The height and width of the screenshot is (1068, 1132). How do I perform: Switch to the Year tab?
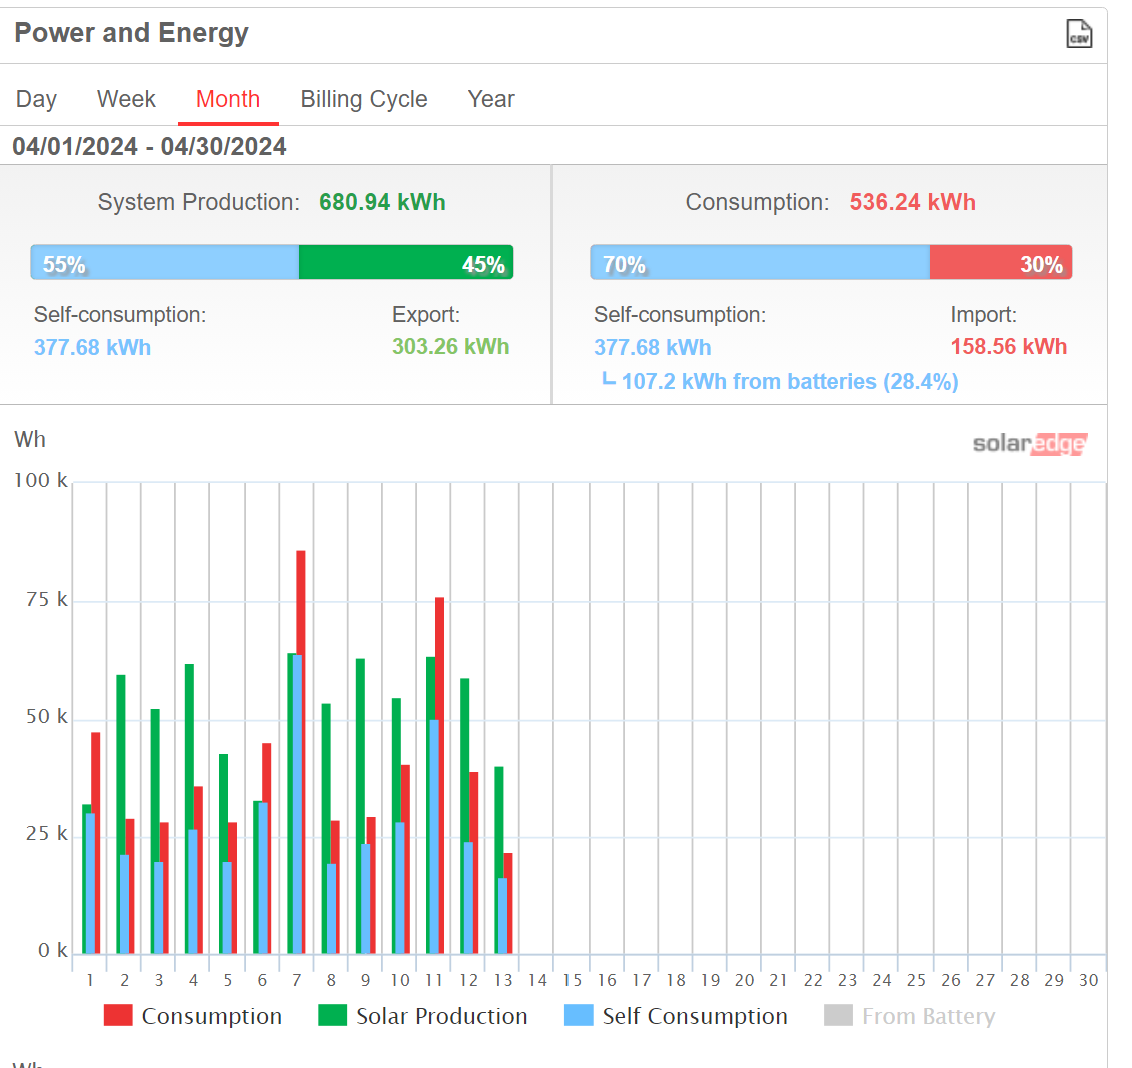[491, 99]
